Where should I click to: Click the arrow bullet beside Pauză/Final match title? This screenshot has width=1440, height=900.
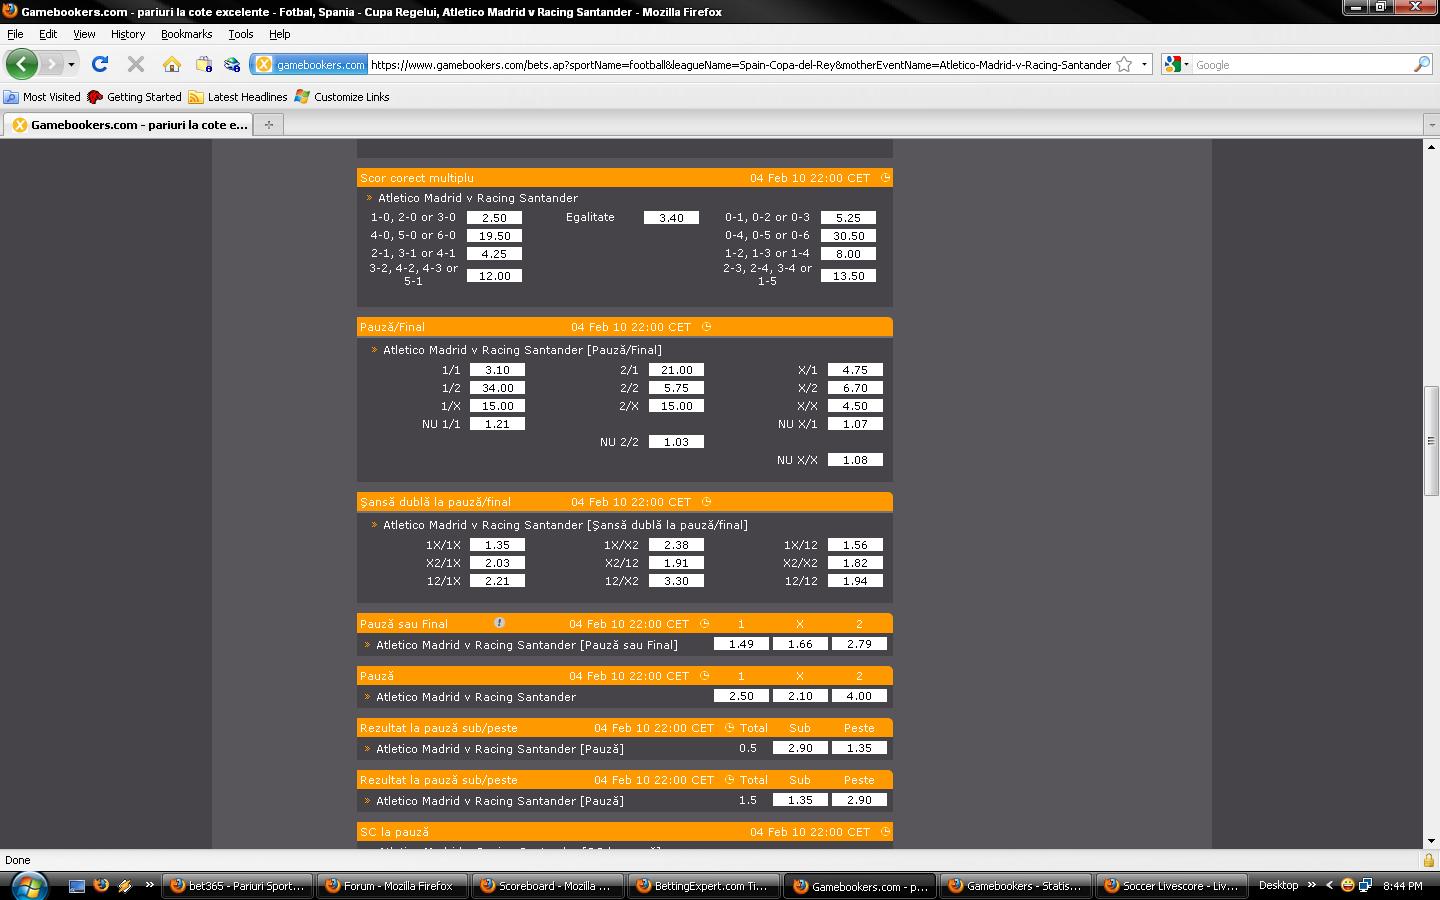374,350
